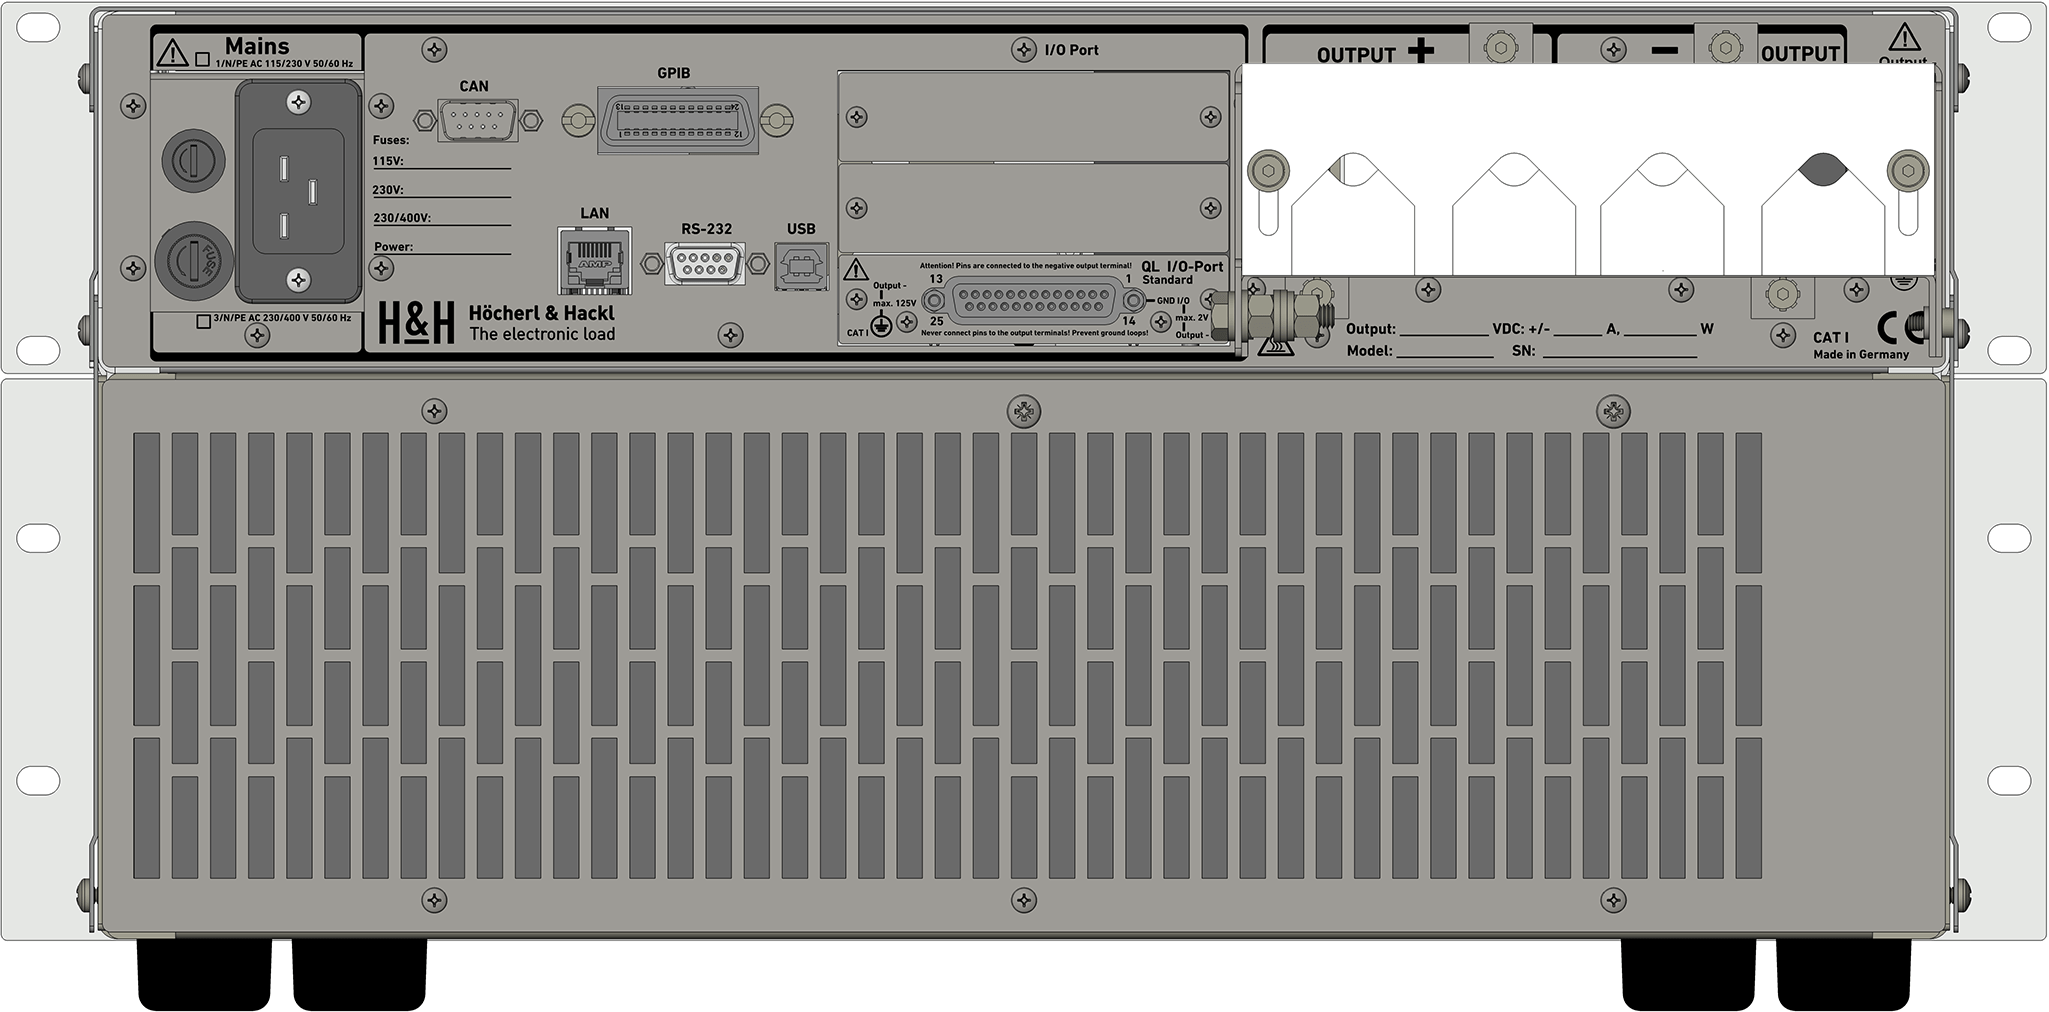Click the QL I/O-Port 25-pin connector

pos(1034,301)
